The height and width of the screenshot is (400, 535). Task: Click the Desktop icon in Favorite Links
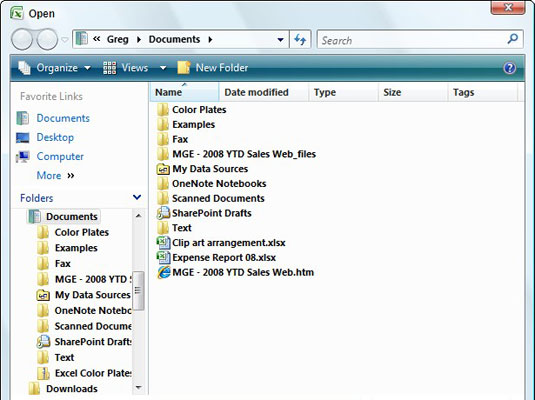[23, 138]
